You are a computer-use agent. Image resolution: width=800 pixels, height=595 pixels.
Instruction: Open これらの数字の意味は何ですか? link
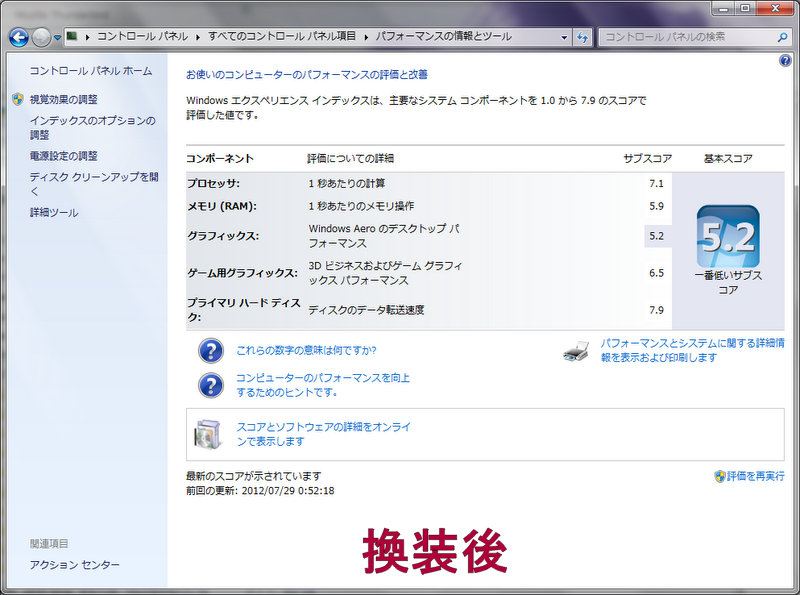pyautogui.click(x=306, y=351)
